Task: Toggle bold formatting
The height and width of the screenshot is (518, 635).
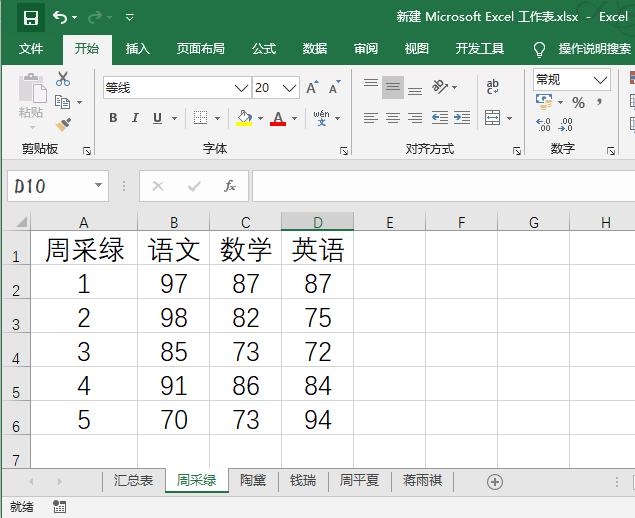Action: pyautogui.click(x=113, y=118)
